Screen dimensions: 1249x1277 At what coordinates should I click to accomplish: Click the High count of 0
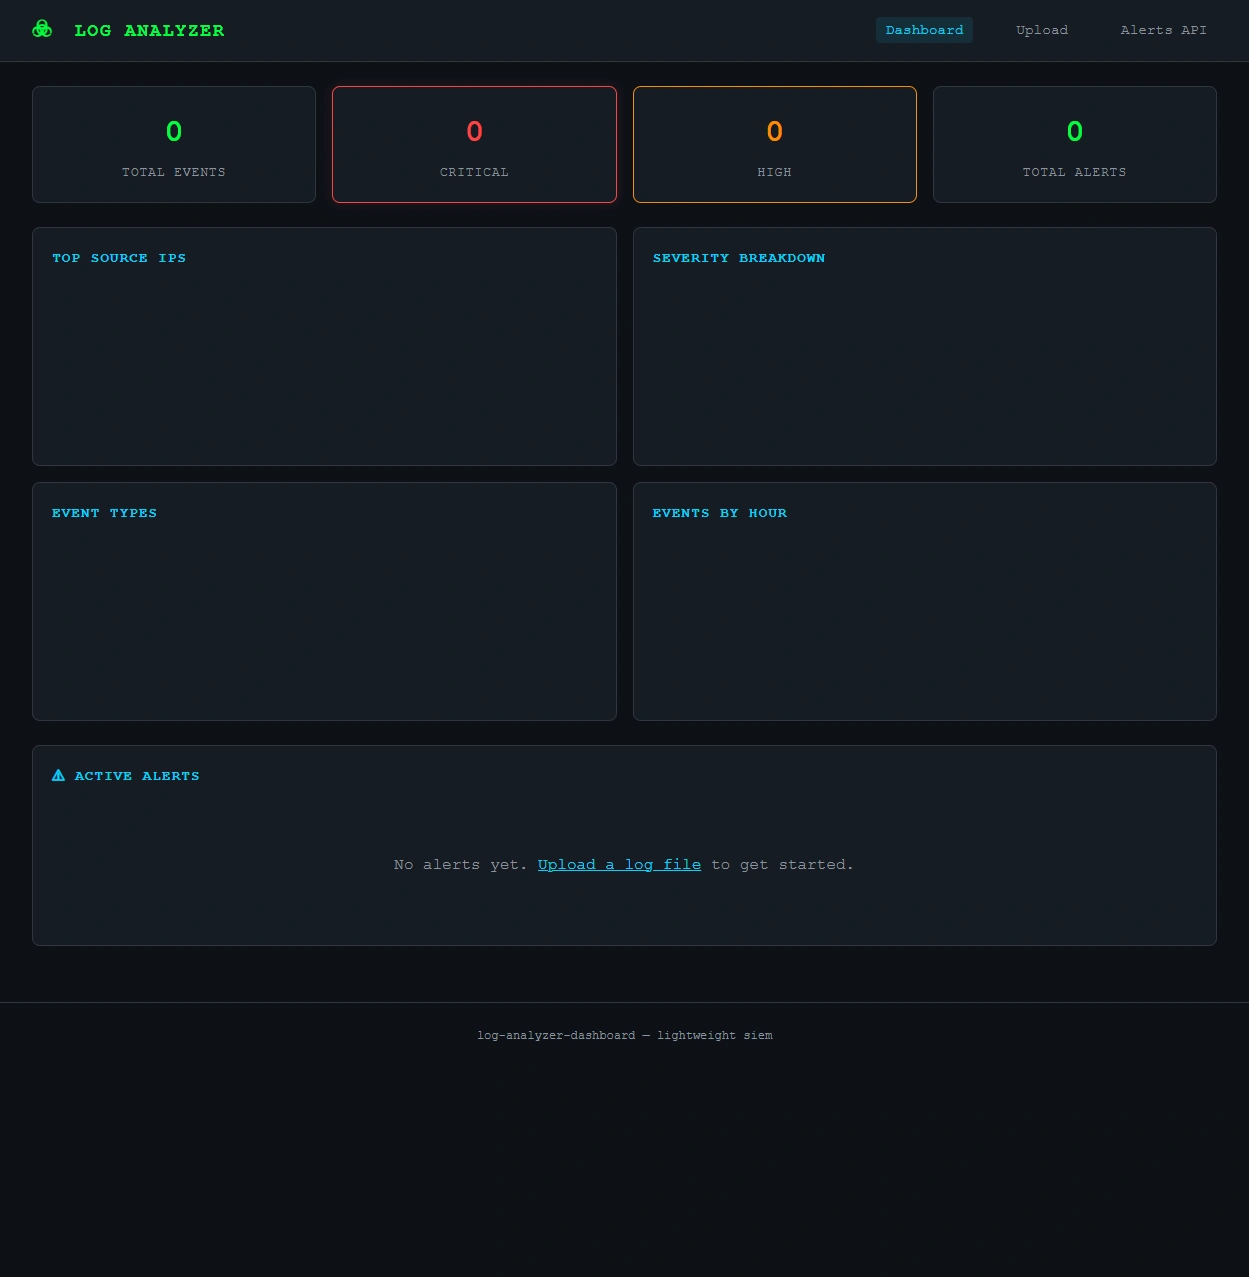(774, 131)
